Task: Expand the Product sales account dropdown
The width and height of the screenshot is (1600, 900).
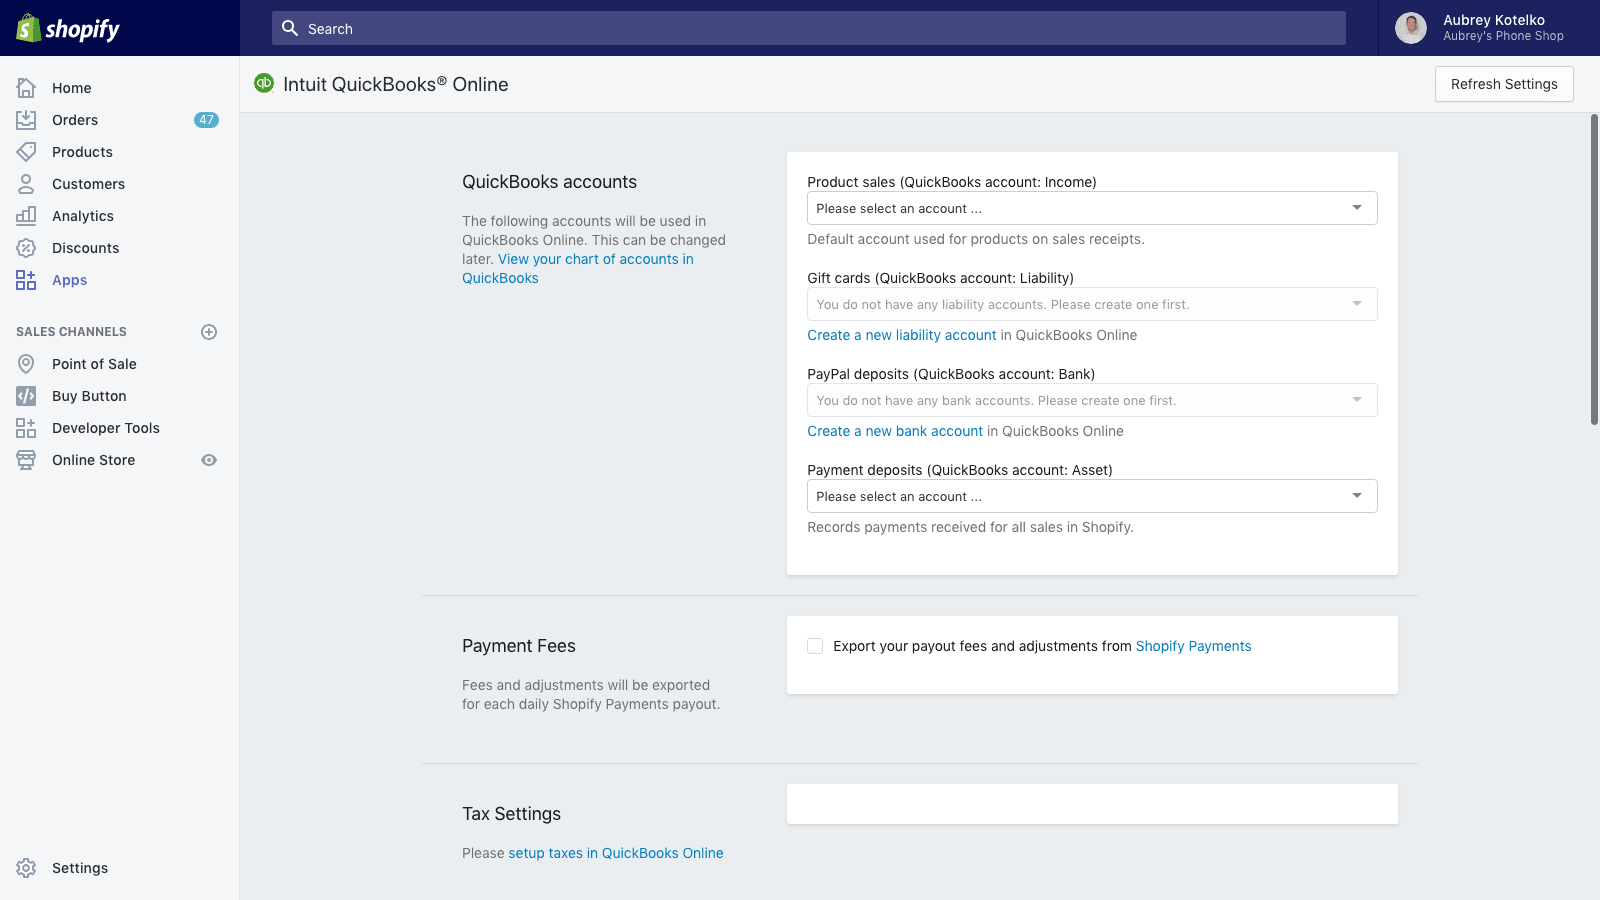Action: (x=1091, y=208)
